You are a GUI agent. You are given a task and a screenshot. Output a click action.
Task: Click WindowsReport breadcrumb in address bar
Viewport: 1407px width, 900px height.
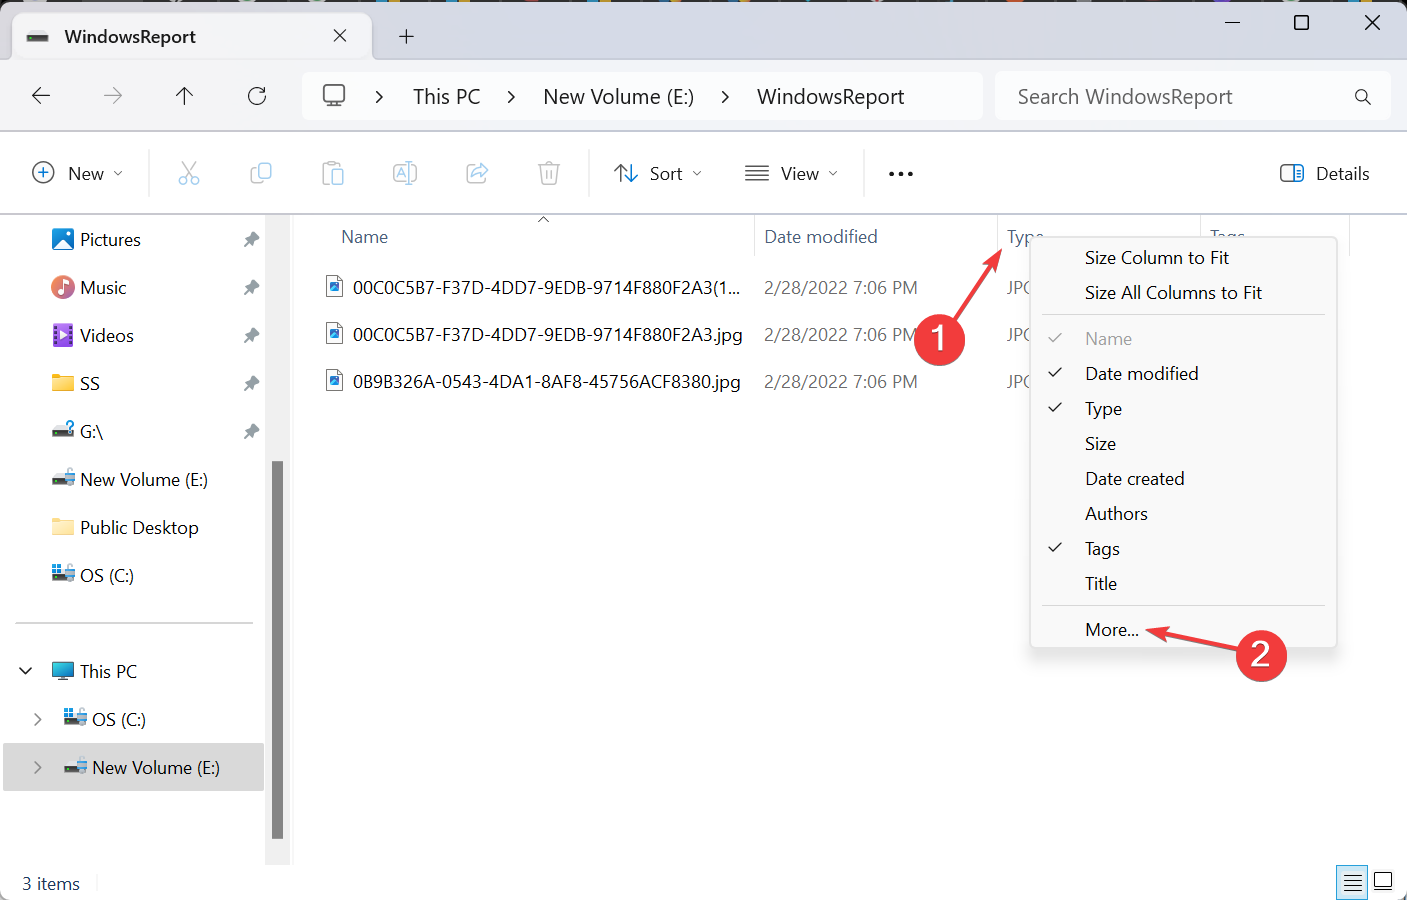pyautogui.click(x=831, y=97)
